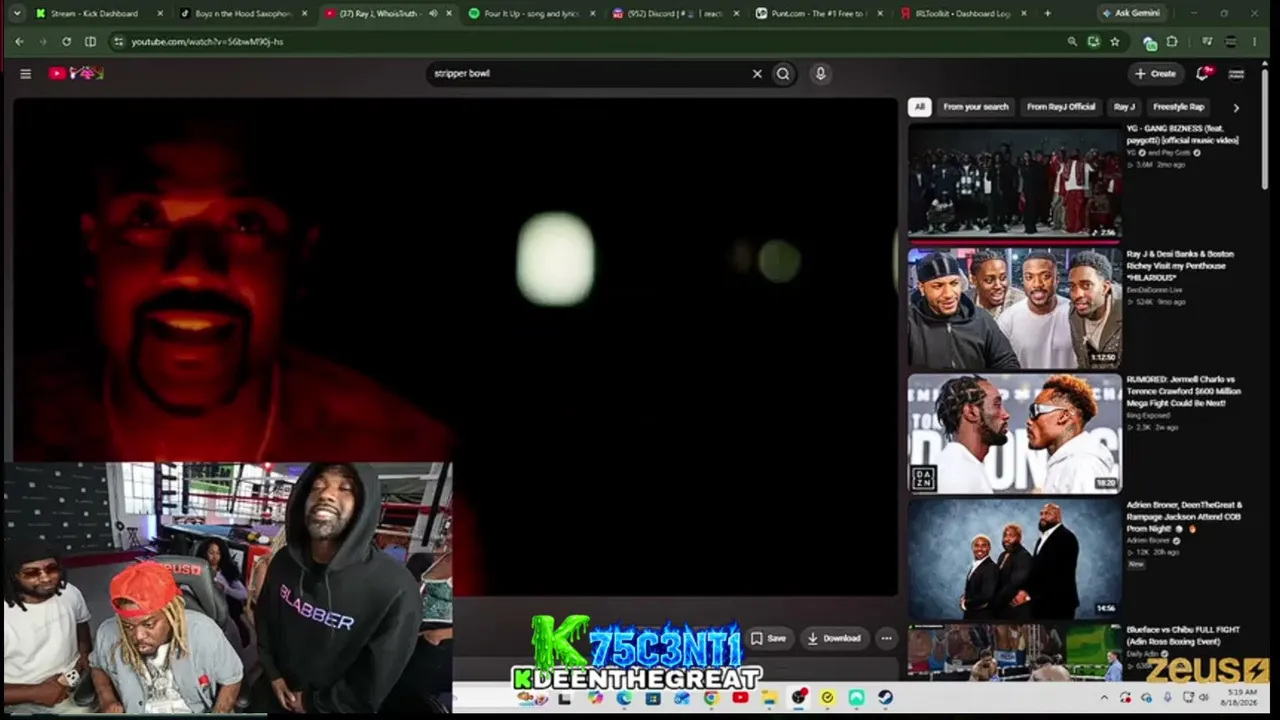
Task: Open the Adrien Broner, DeenTheGreat title link
Action: tap(1184, 516)
